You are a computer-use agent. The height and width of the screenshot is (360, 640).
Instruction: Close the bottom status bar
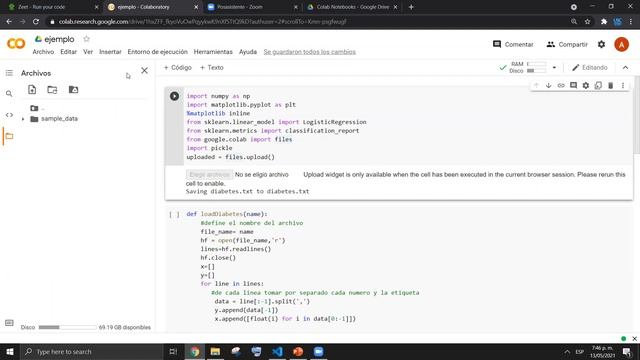634,338
